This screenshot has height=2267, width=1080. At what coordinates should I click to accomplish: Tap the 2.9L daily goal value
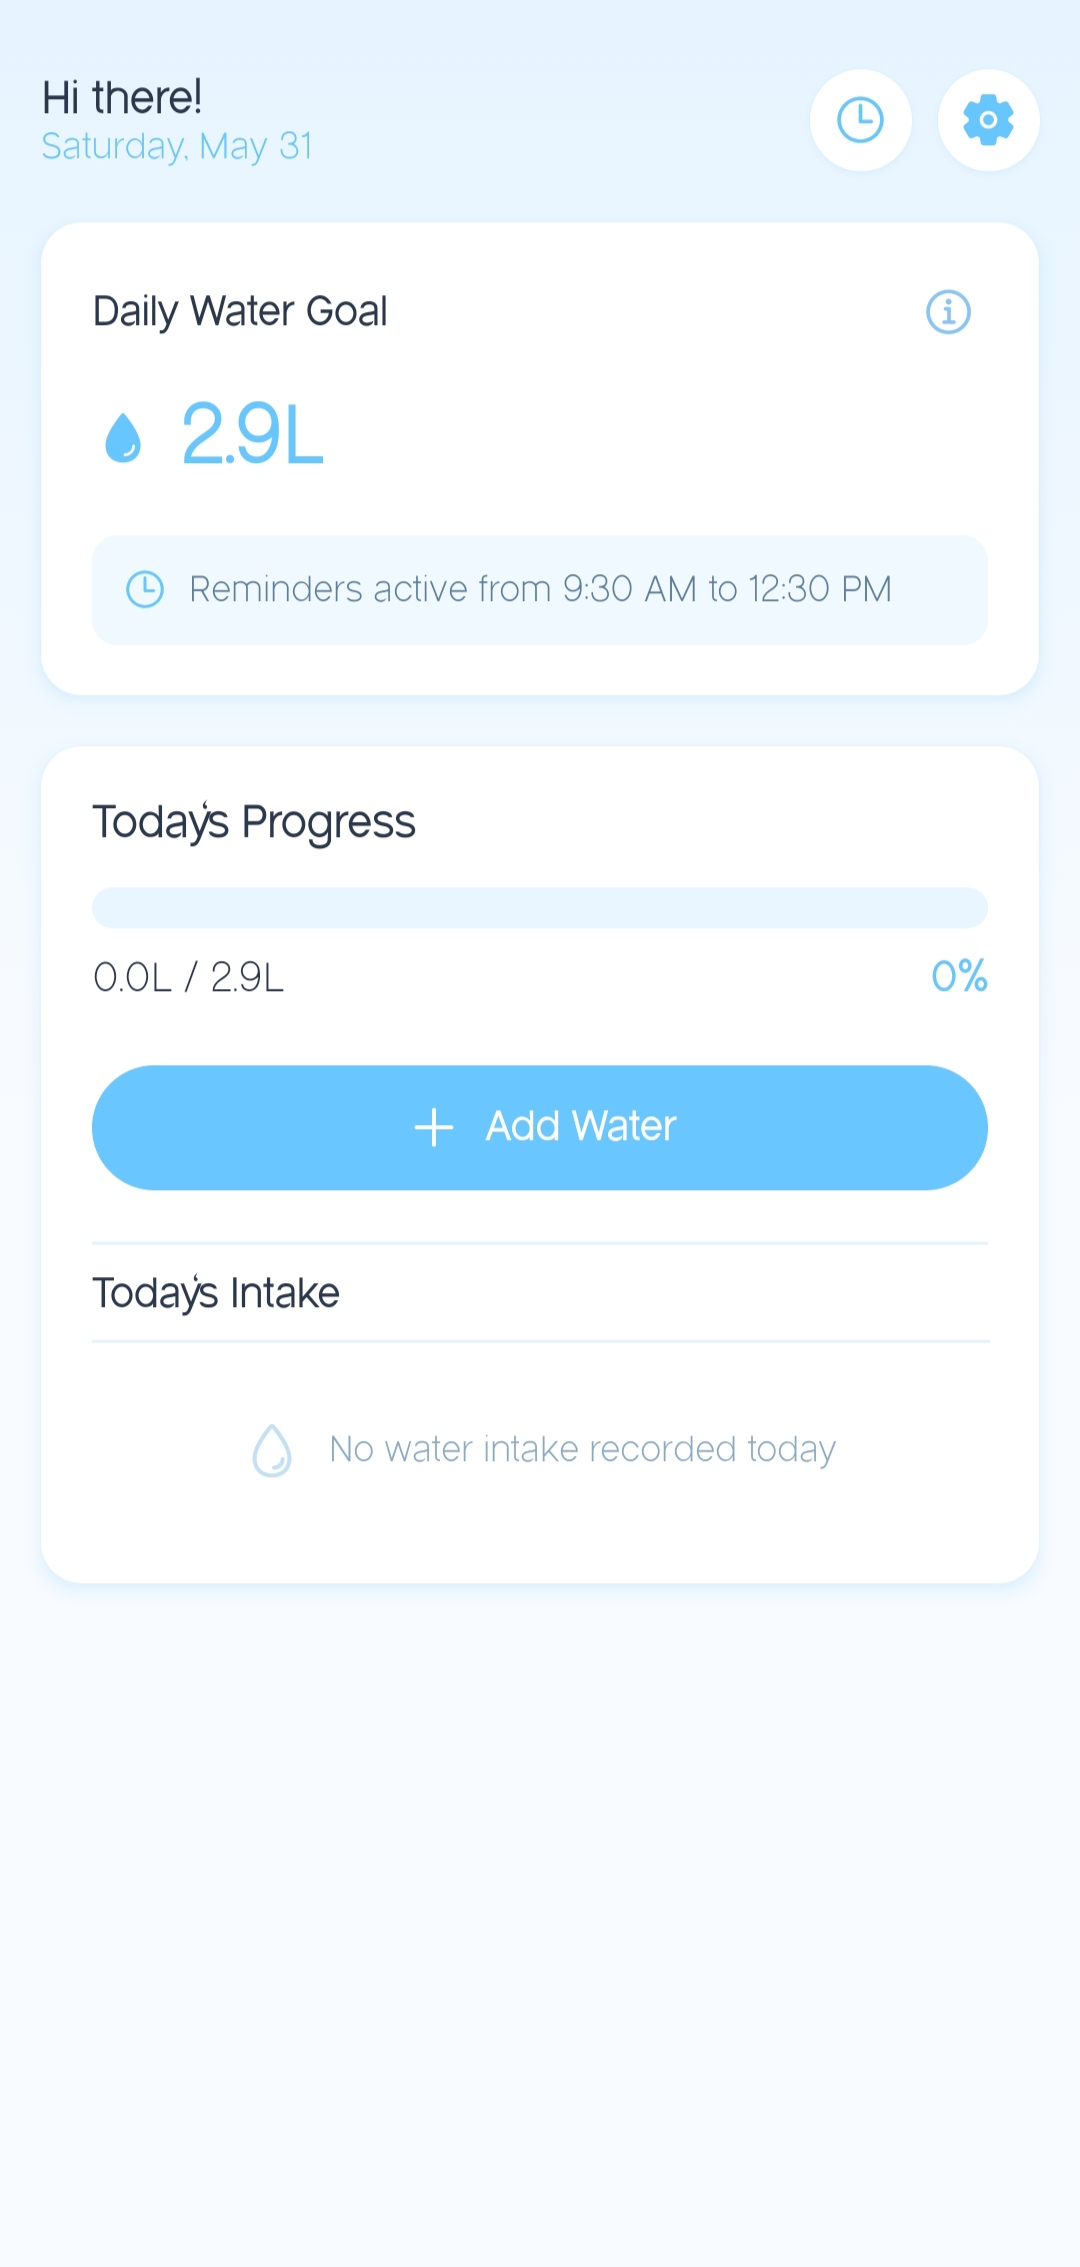[x=252, y=434]
